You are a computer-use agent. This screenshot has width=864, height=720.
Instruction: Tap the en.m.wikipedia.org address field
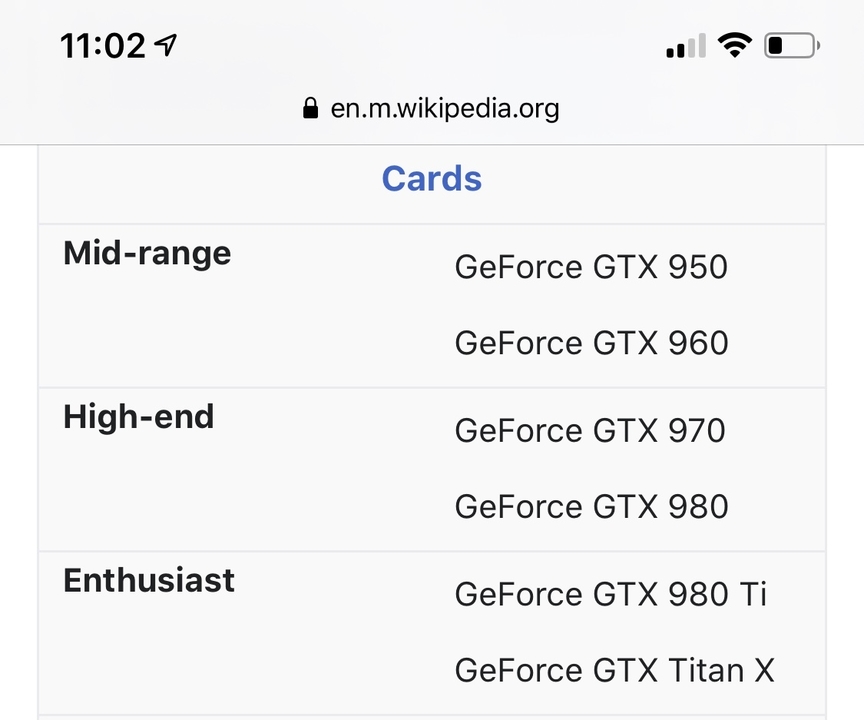pyautogui.click(x=431, y=108)
